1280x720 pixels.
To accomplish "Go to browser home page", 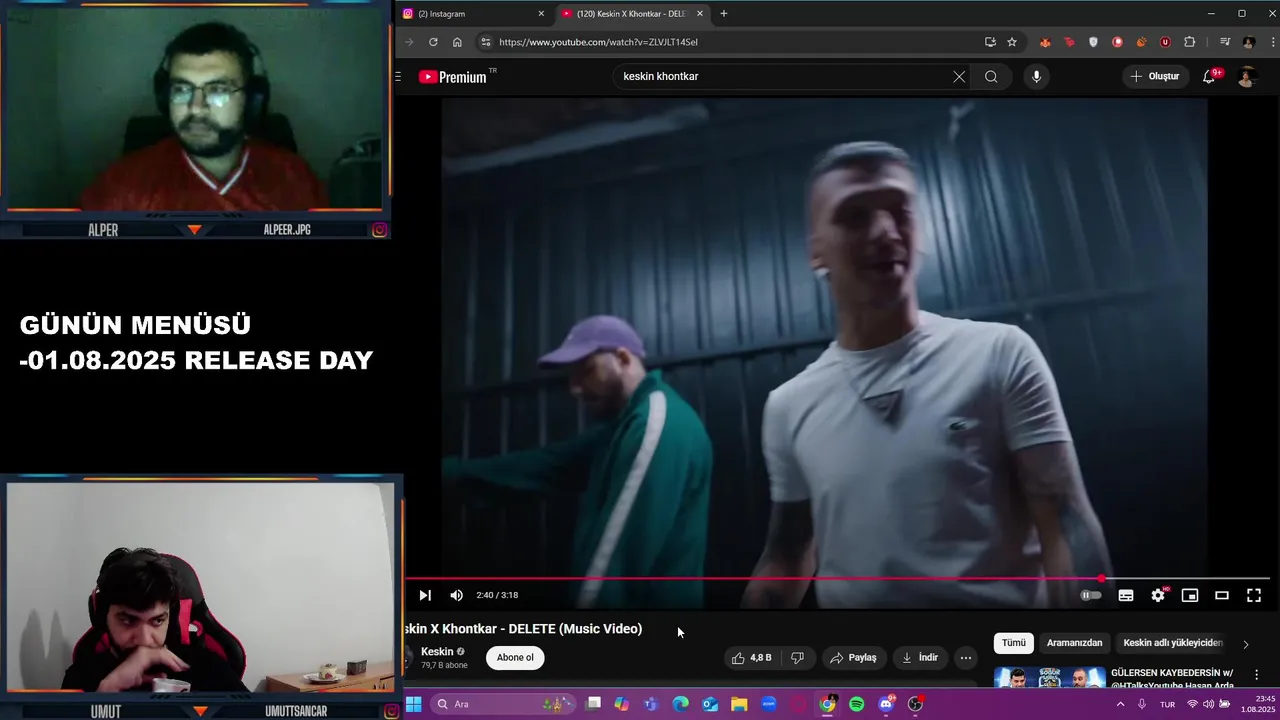I will click(x=457, y=42).
